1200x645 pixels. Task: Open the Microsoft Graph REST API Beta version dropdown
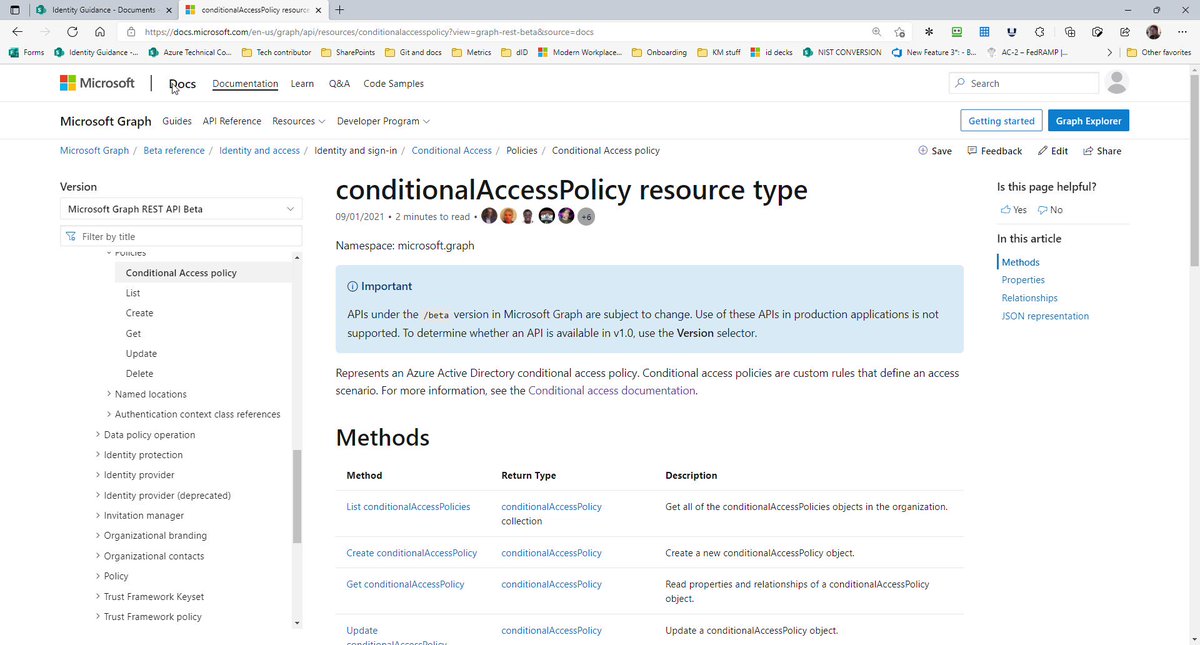[x=181, y=209]
